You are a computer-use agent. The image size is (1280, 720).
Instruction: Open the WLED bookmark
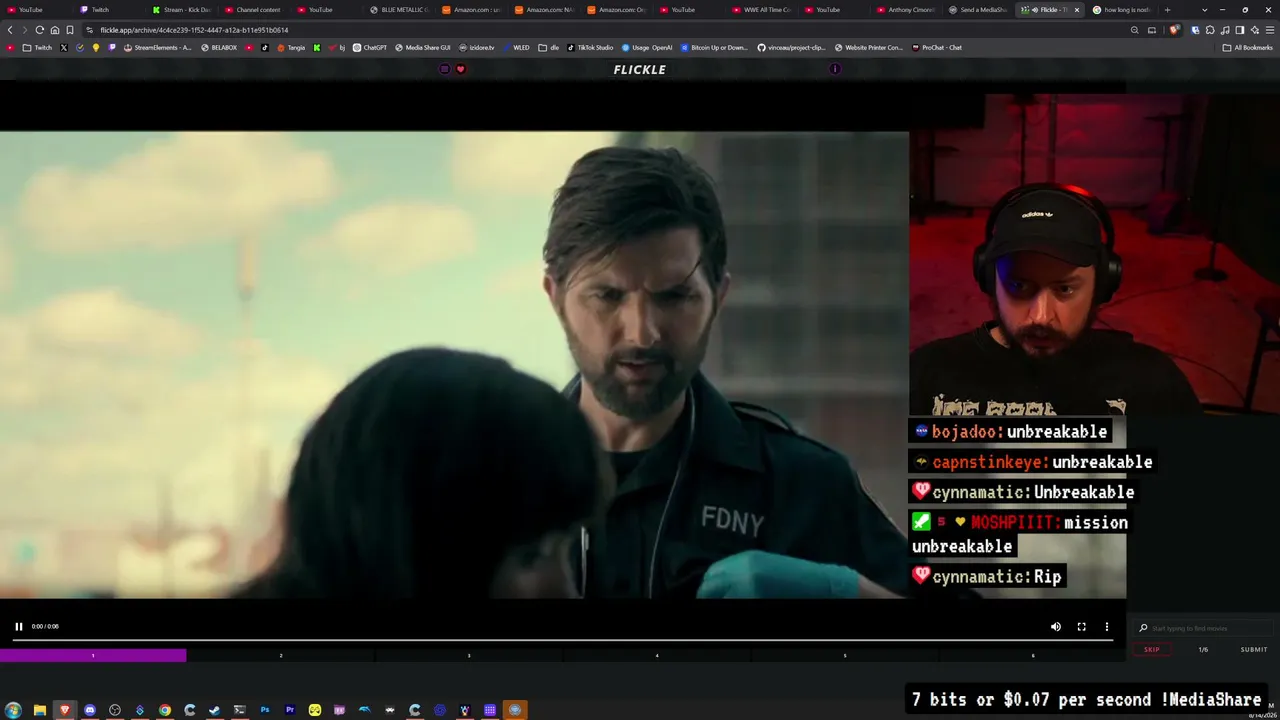[x=517, y=47]
